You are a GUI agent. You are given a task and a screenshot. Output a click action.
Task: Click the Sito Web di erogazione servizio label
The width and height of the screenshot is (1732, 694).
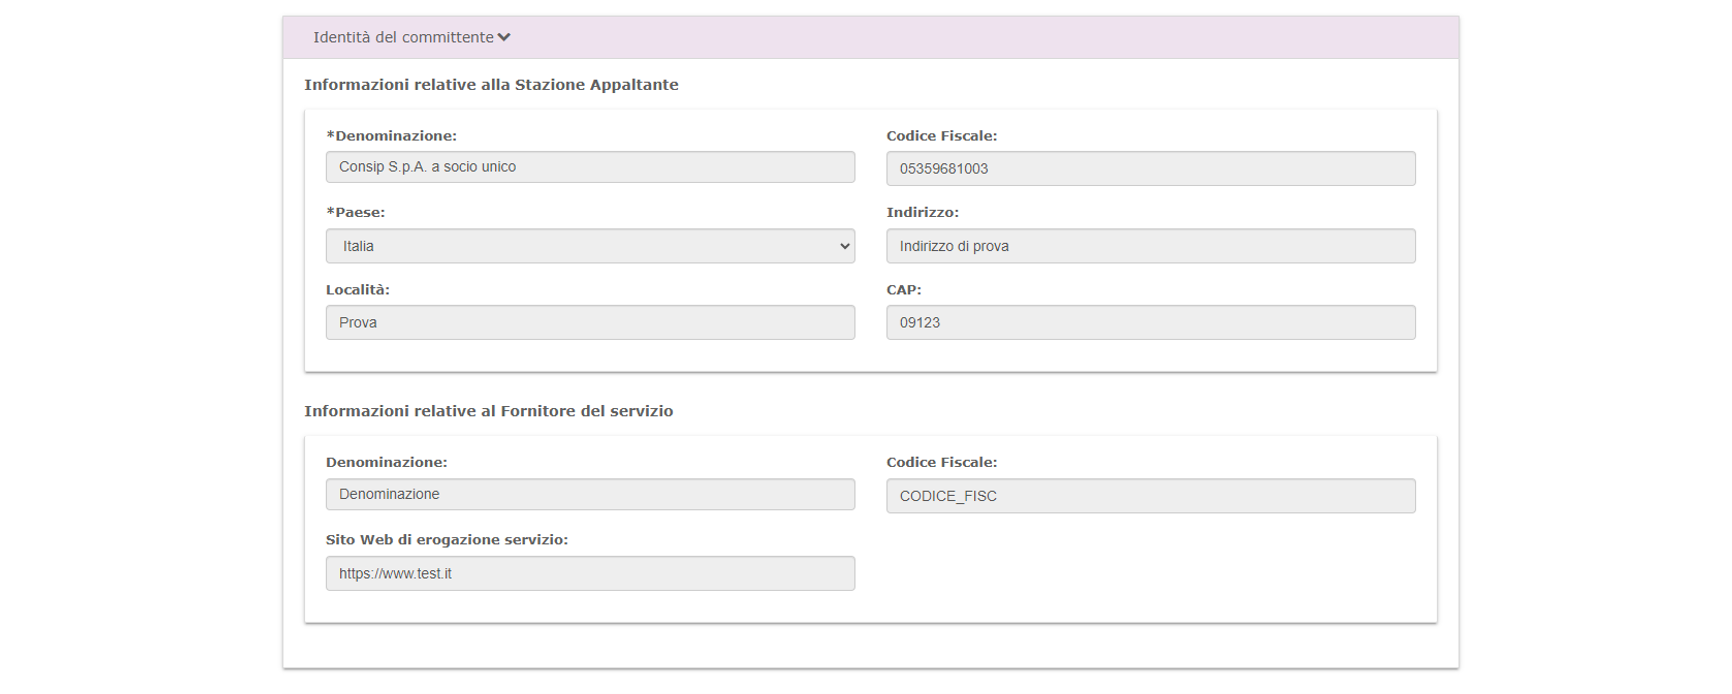pyautogui.click(x=446, y=540)
